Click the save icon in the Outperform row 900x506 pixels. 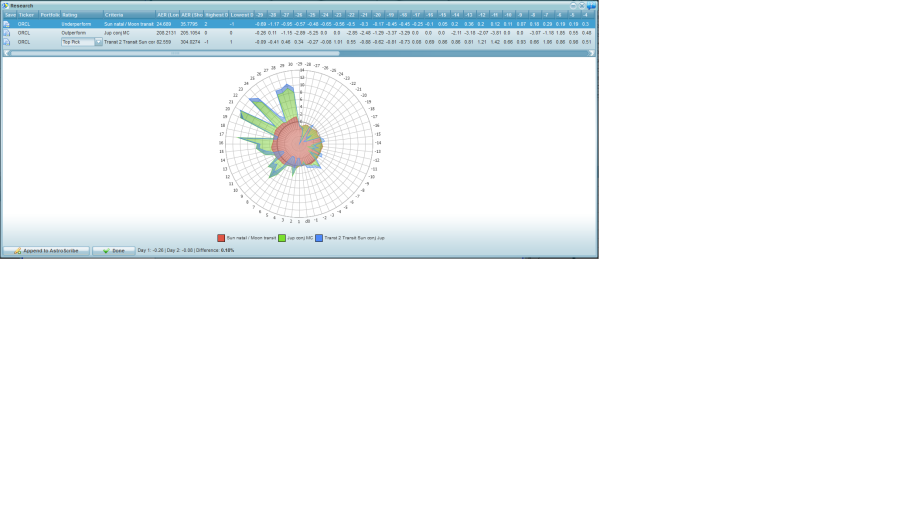click(7, 33)
